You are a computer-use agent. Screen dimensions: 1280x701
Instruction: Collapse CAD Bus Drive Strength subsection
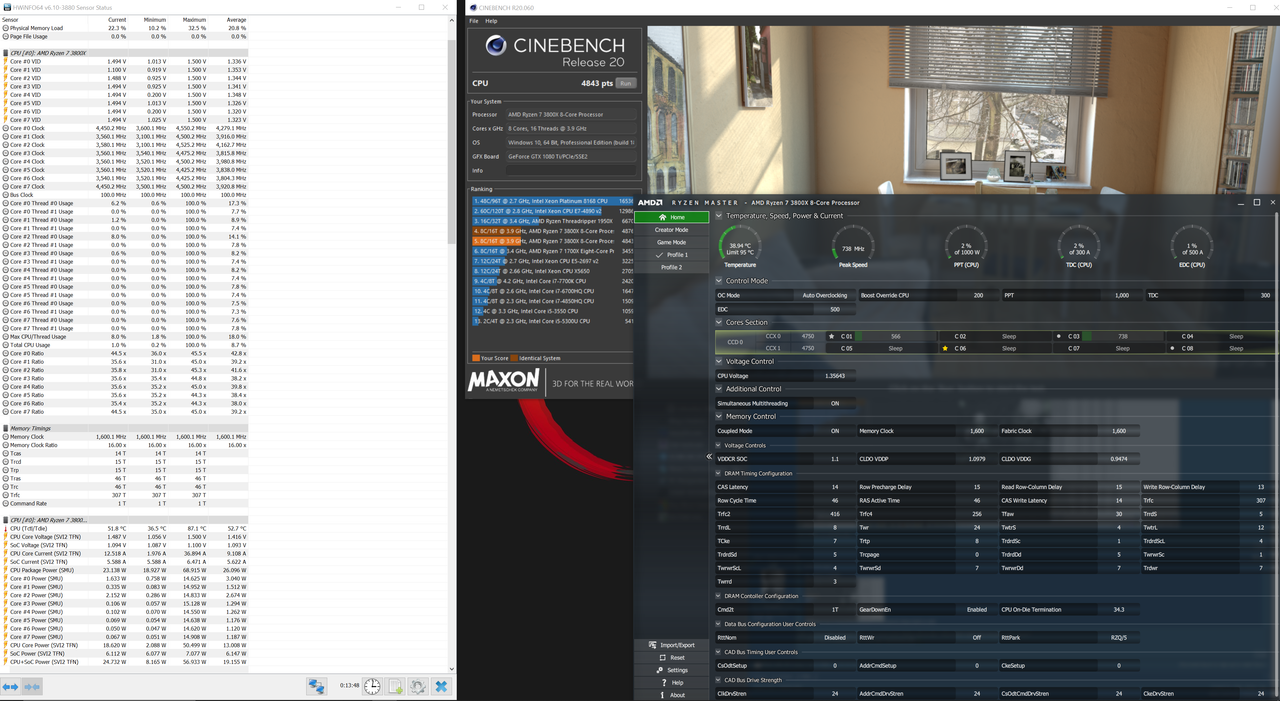pos(719,680)
